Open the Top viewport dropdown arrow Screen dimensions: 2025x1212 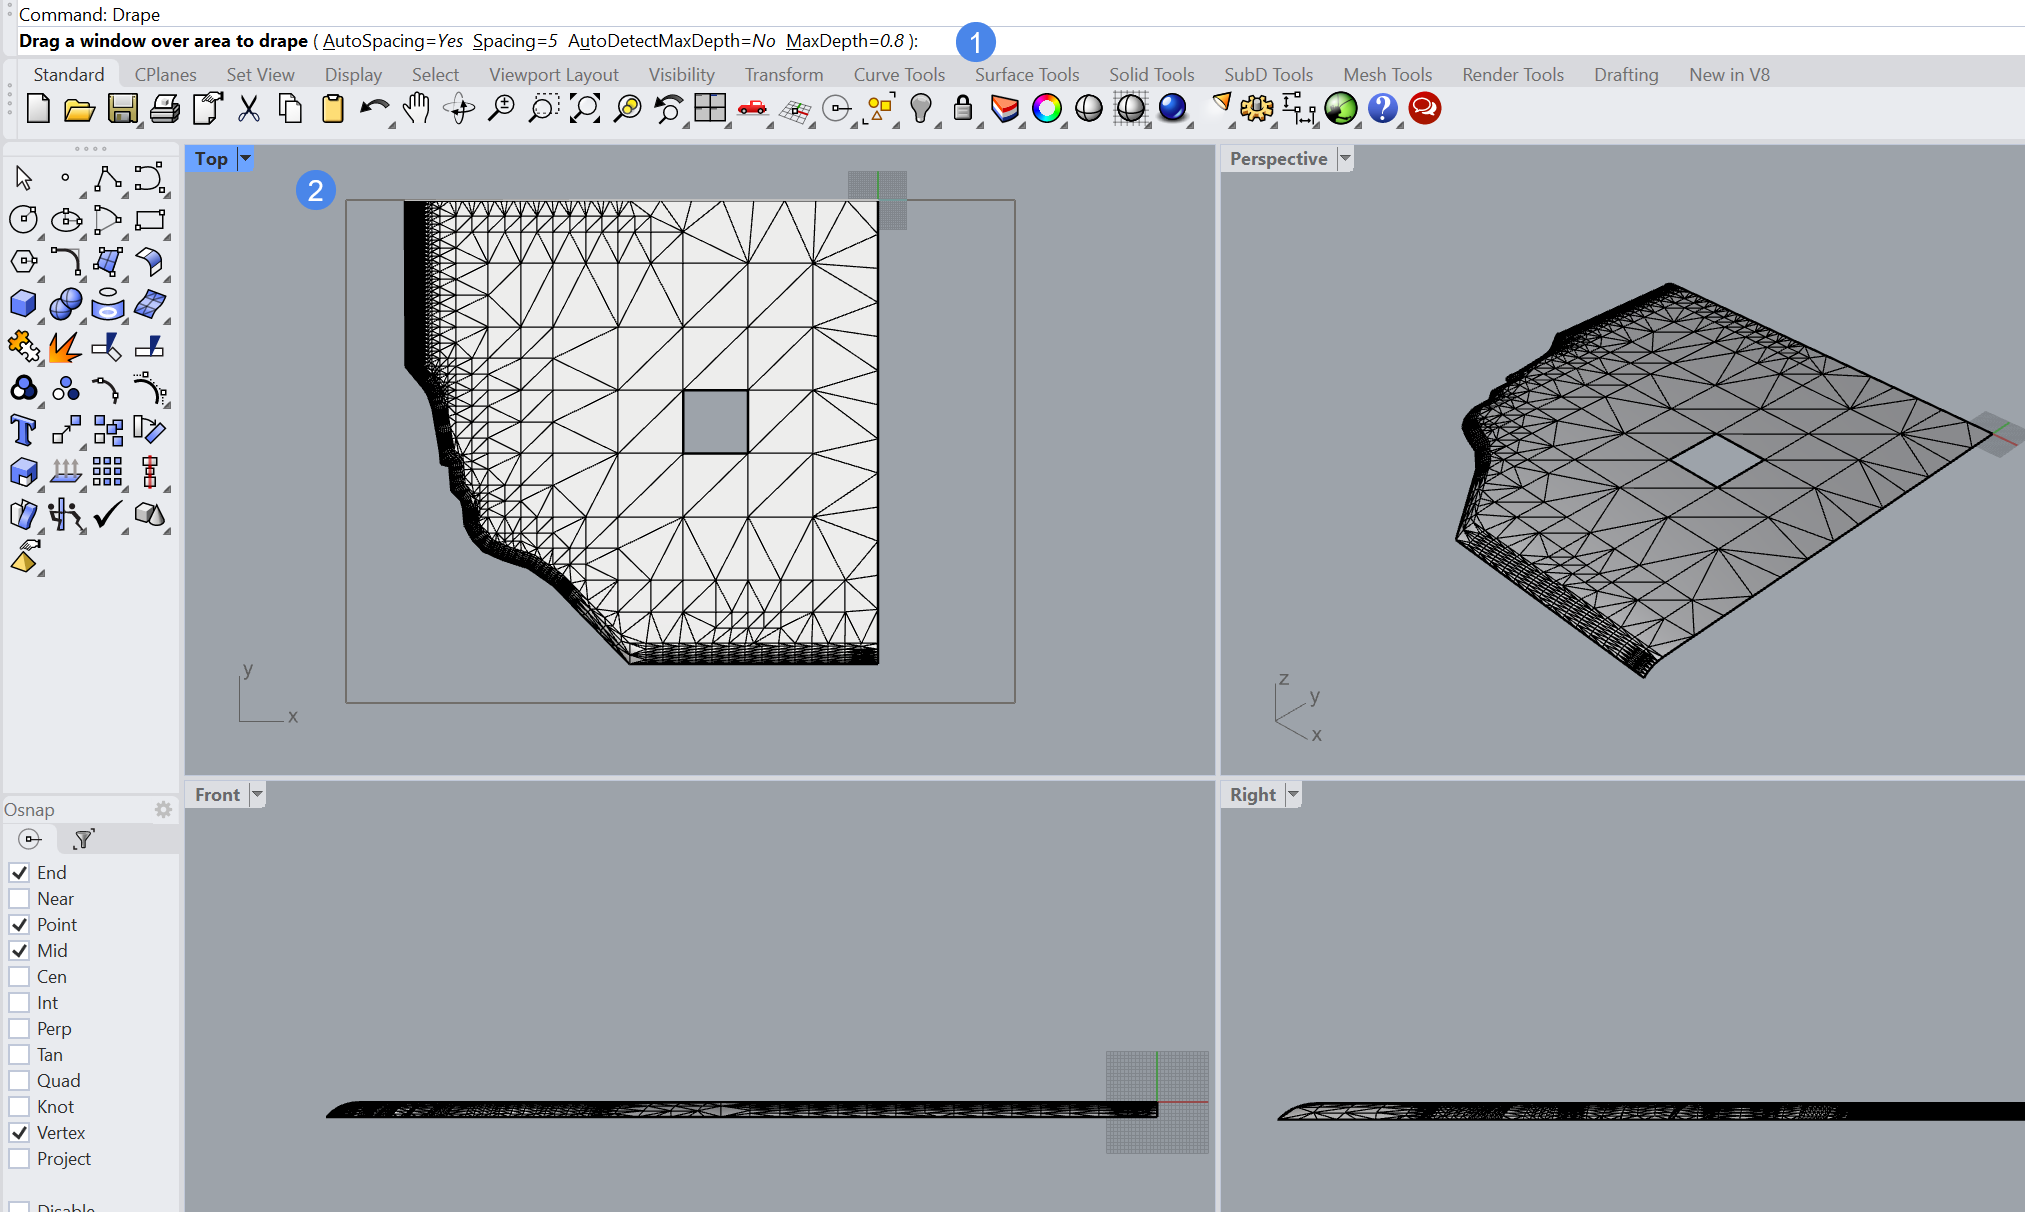click(245, 159)
